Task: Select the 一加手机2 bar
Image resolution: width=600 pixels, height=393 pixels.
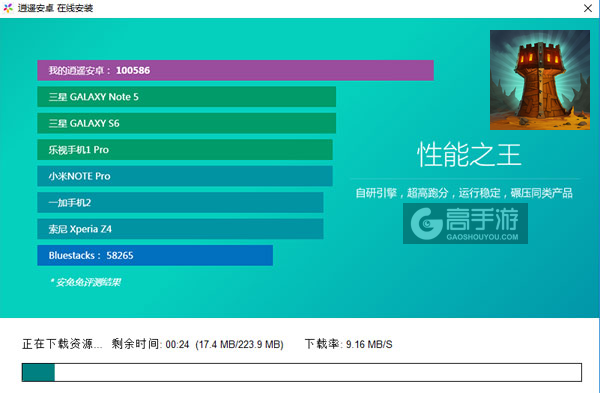Action: 180,202
